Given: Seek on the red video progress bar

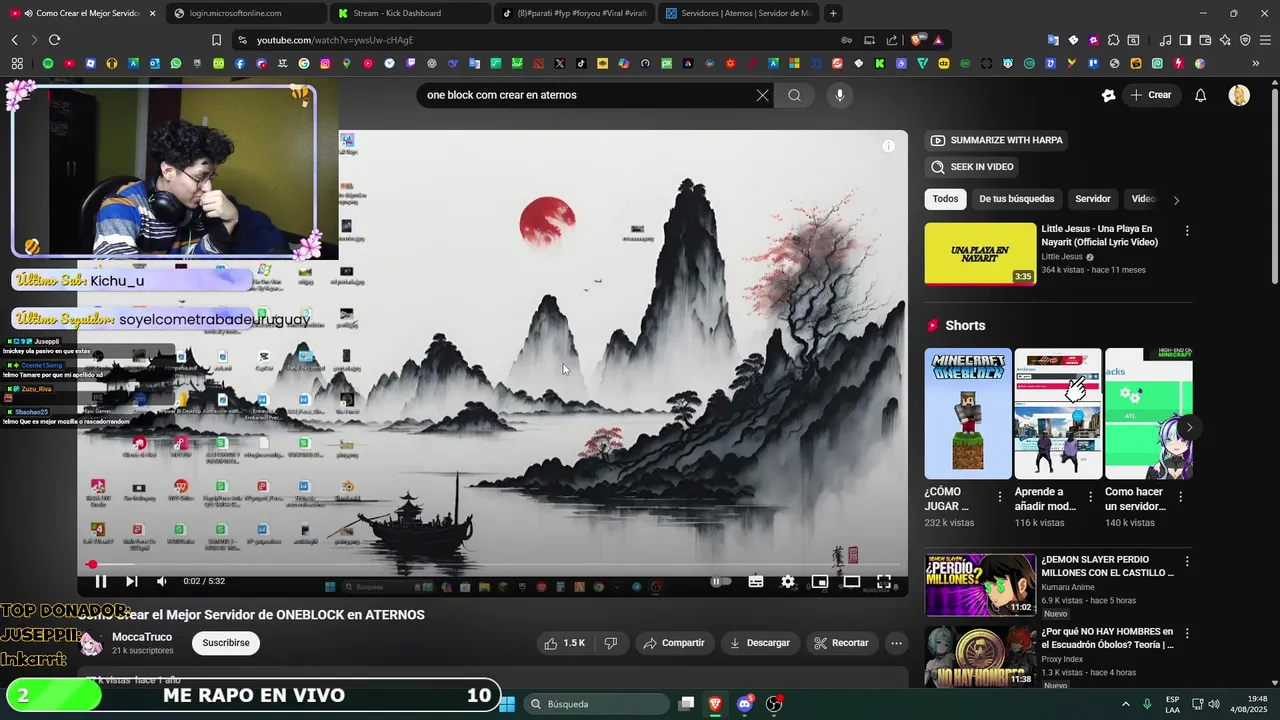Looking at the screenshot, I should click(493, 565).
